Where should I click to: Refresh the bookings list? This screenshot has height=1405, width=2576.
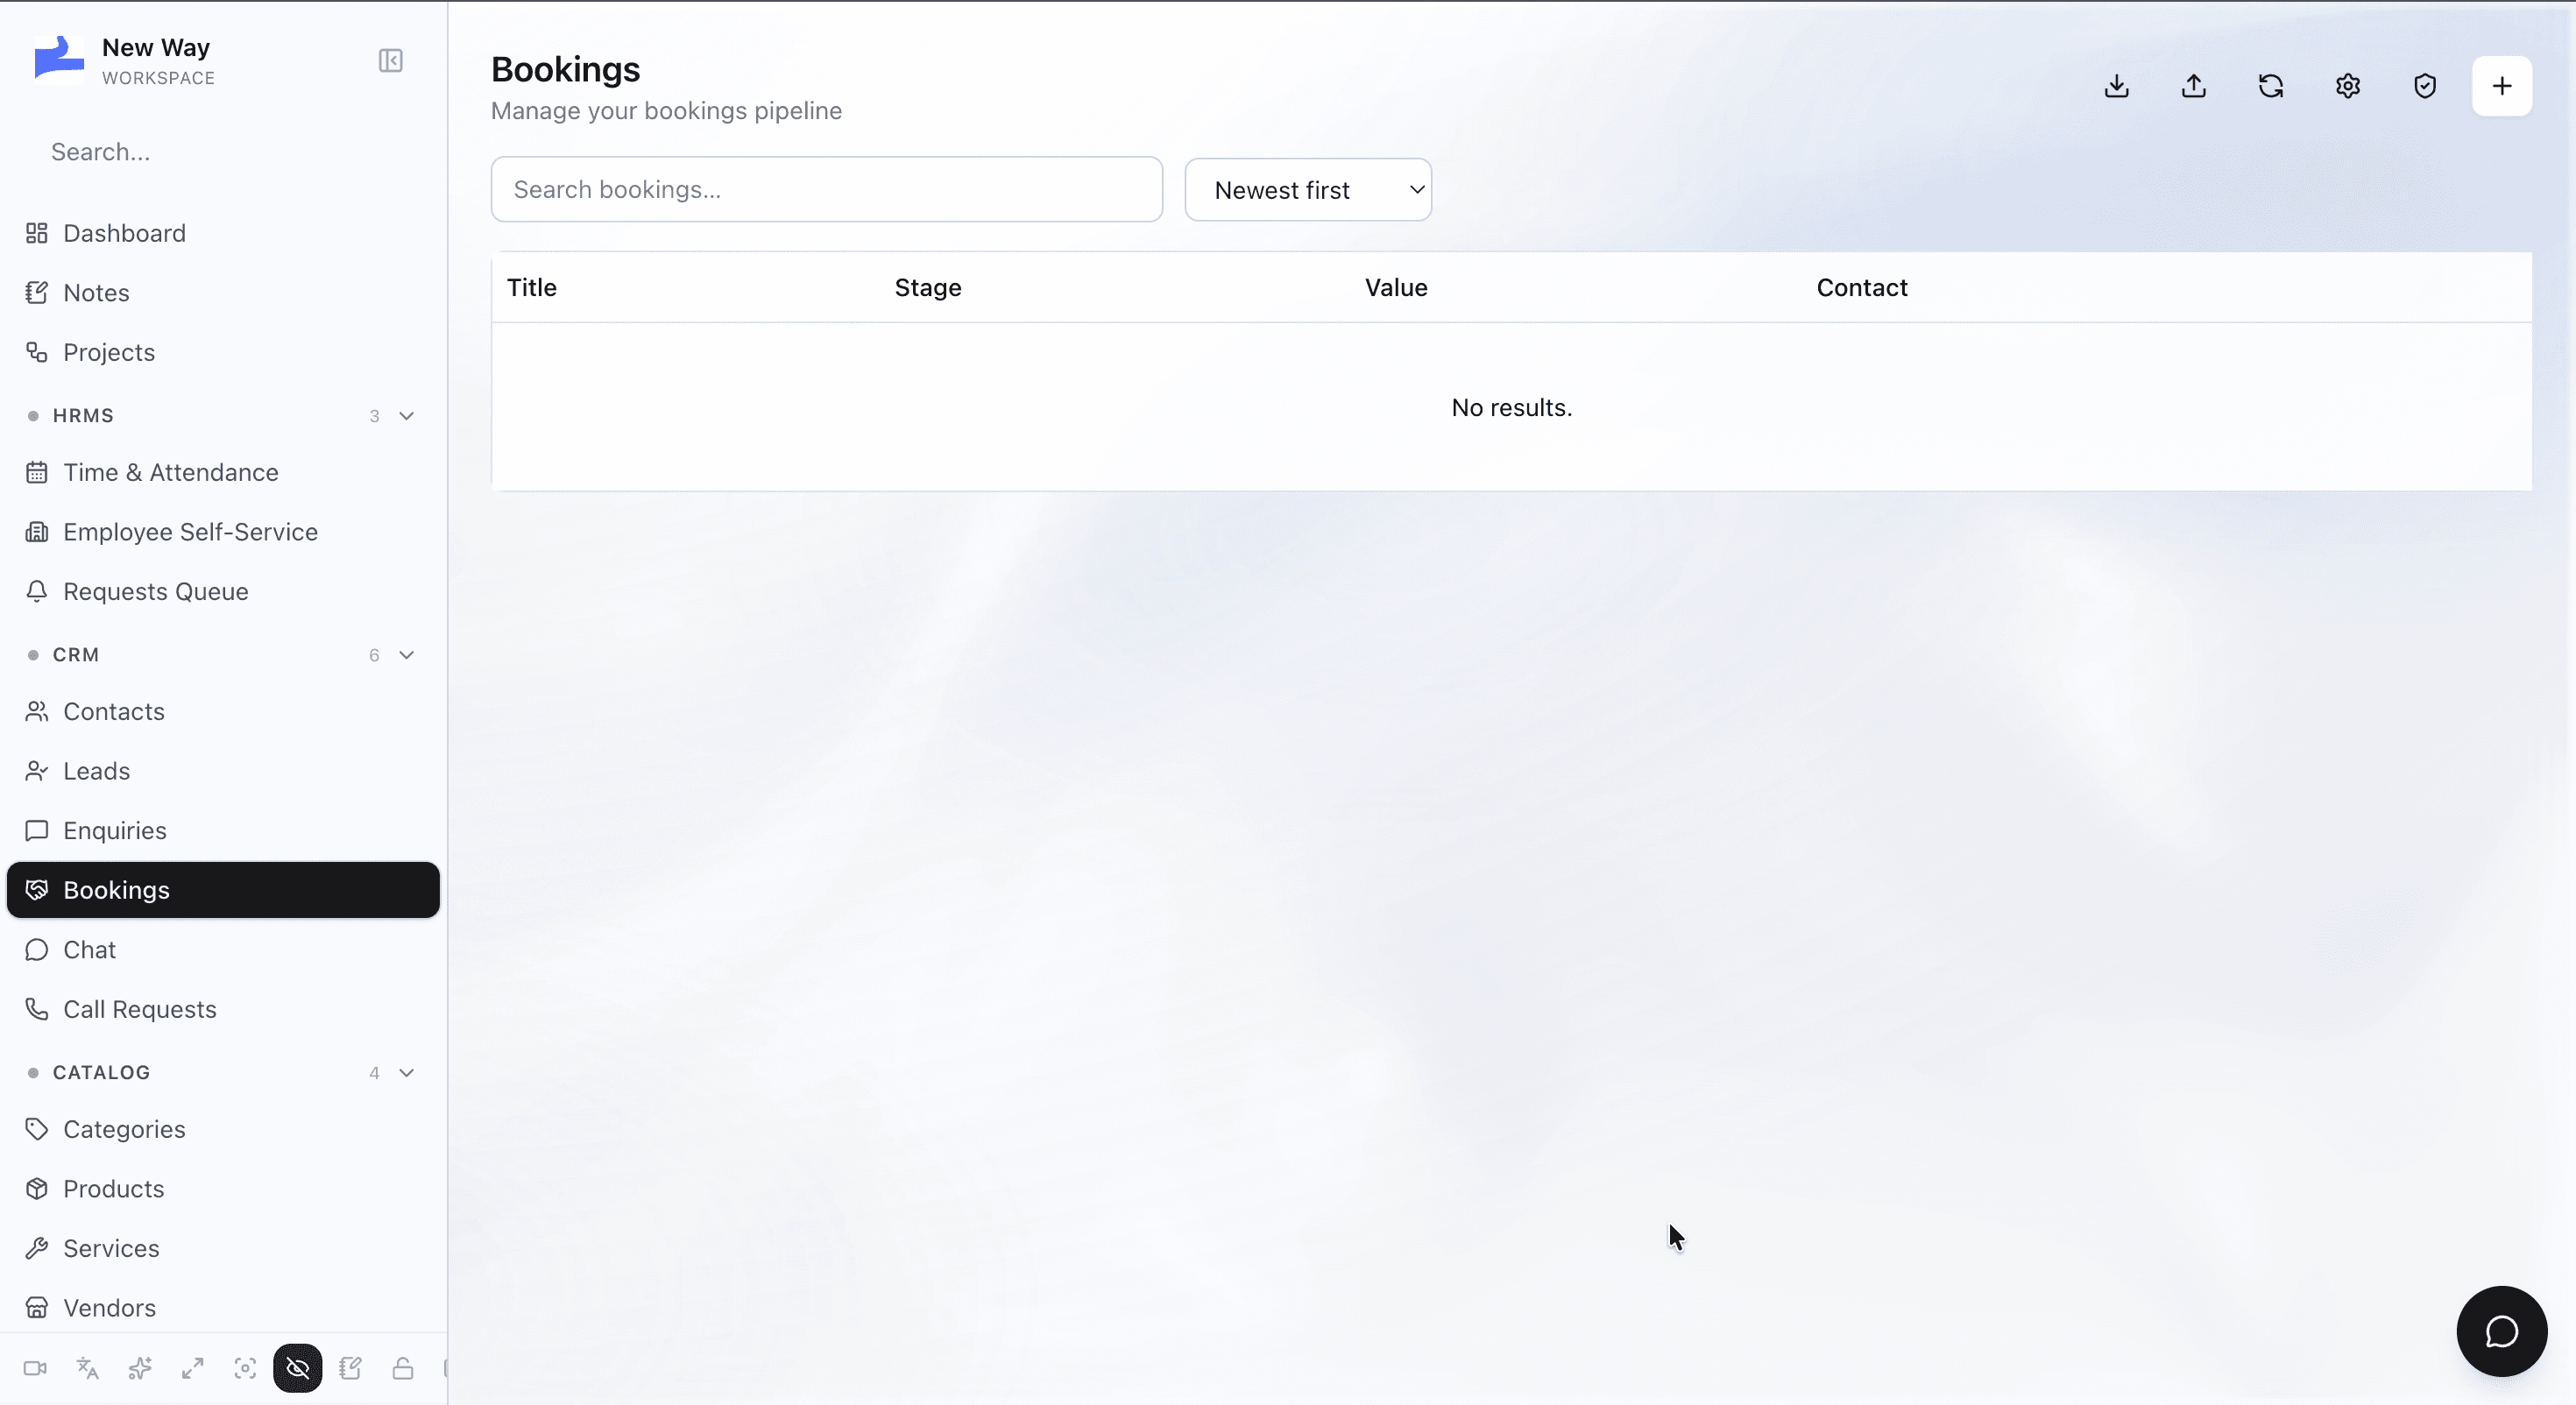pyautogui.click(x=2270, y=86)
